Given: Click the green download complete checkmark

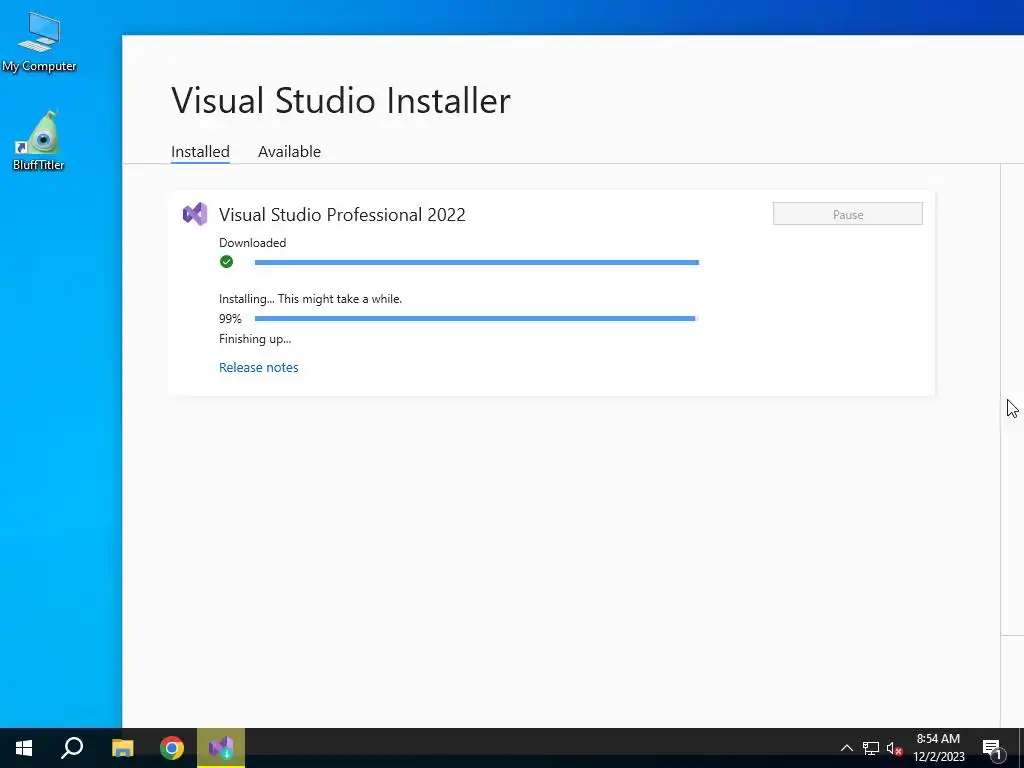Looking at the screenshot, I should (227, 262).
